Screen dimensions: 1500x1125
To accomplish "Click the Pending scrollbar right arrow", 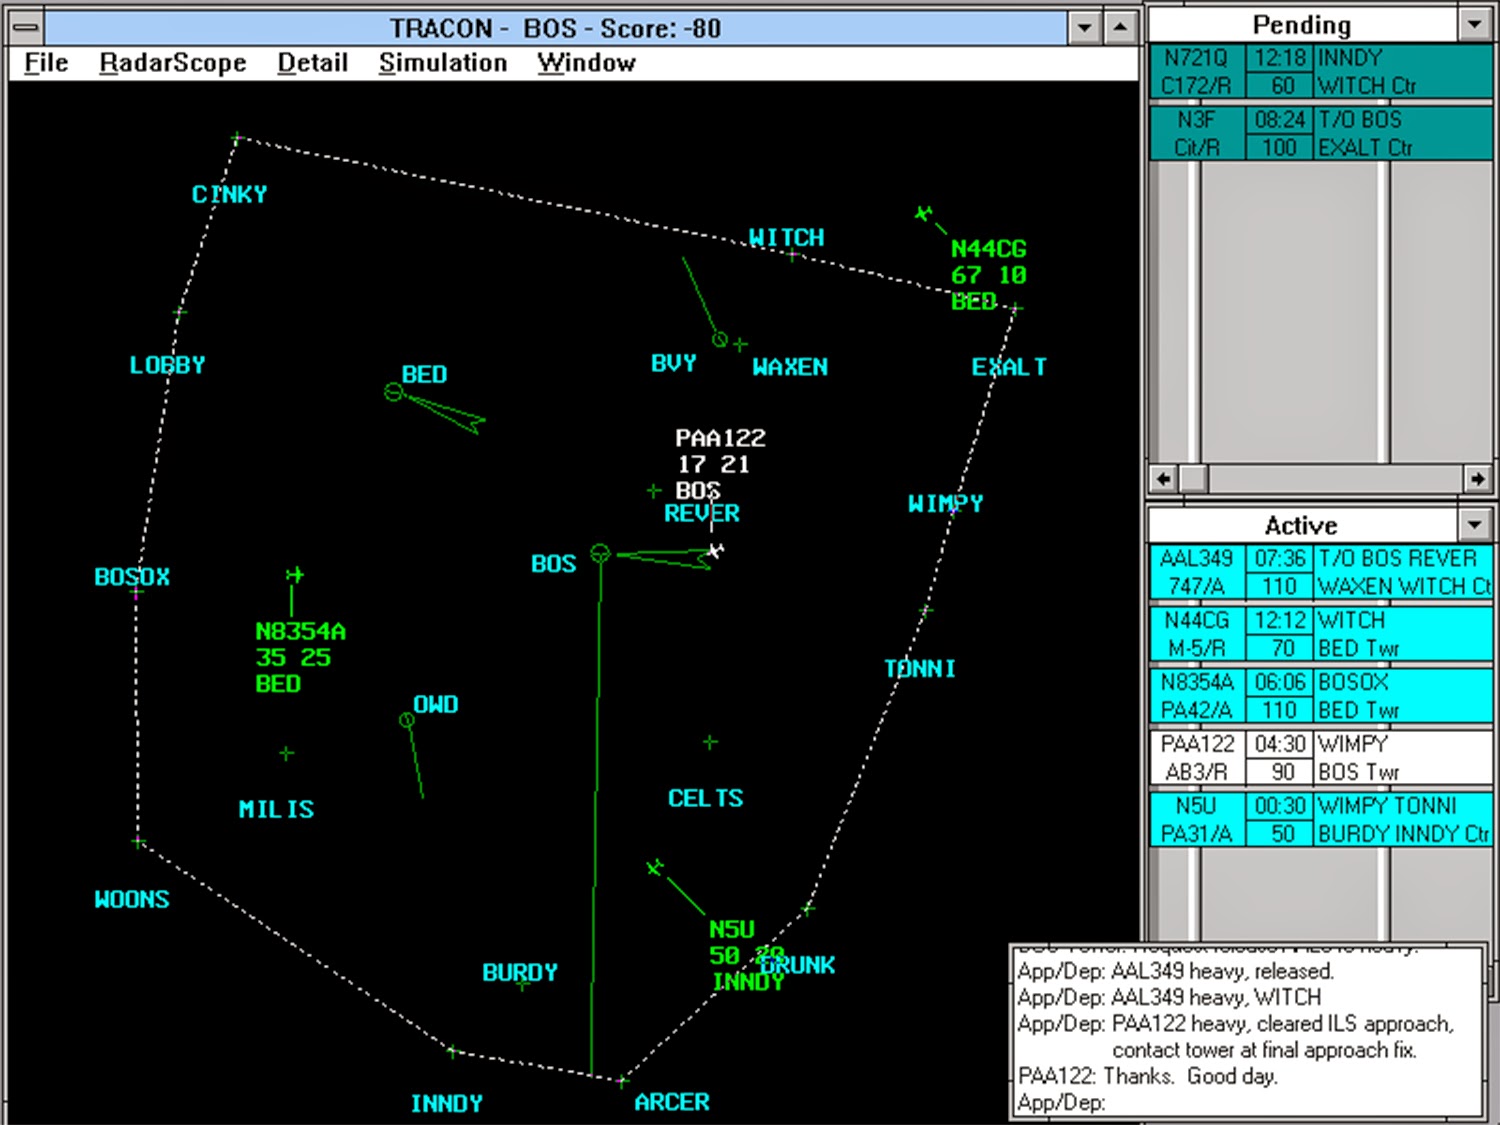I will click(1477, 479).
